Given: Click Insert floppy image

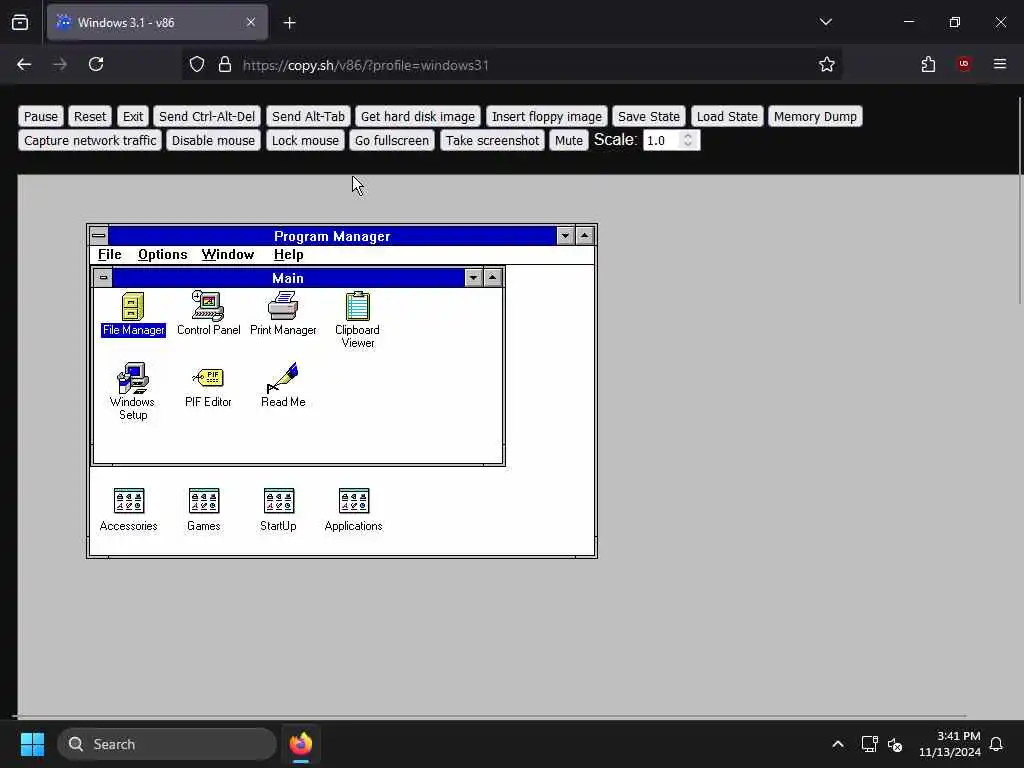Looking at the screenshot, I should point(547,116).
